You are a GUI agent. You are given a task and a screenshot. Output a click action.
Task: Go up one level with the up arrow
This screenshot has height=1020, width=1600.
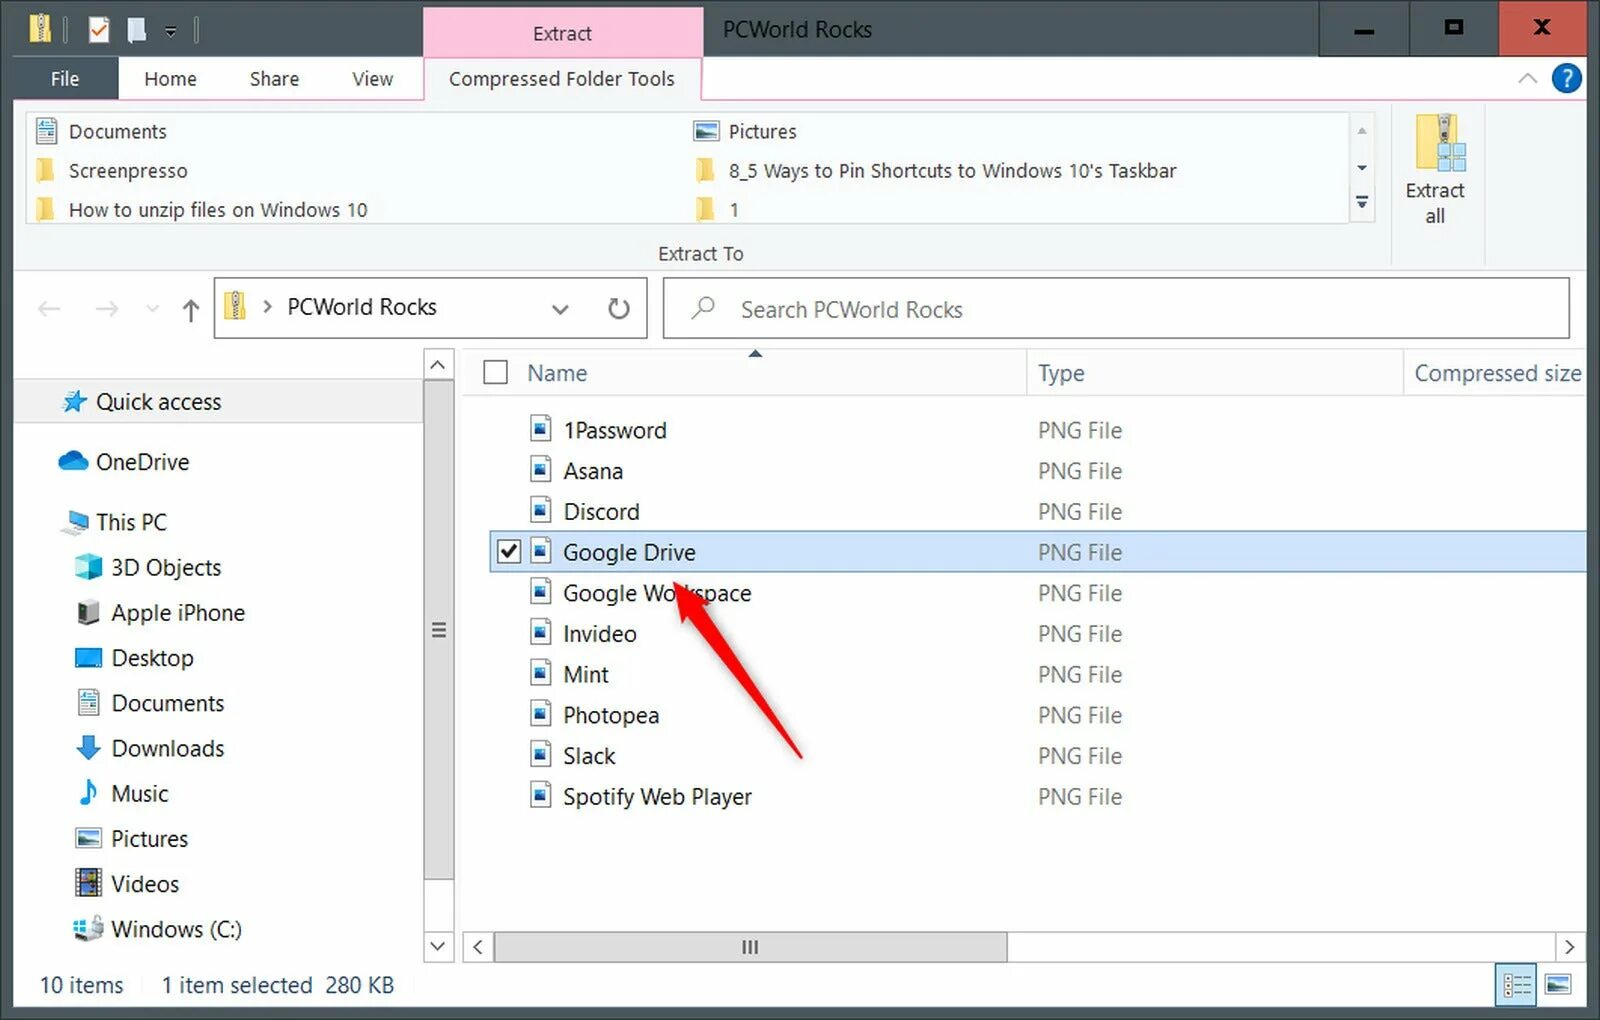[x=191, y=310]
